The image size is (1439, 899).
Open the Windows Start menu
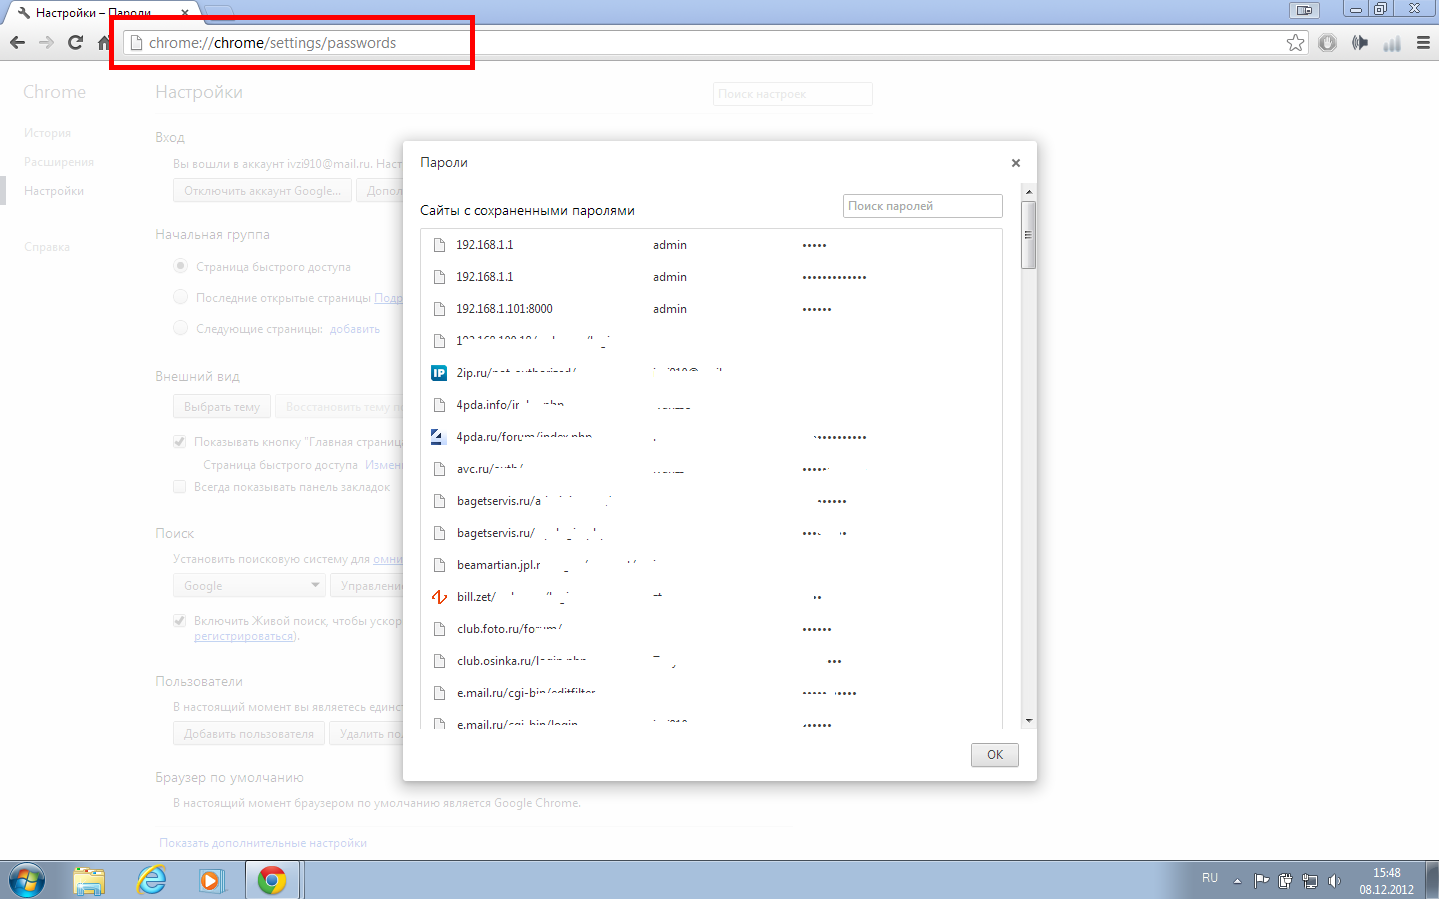[27, 880]
